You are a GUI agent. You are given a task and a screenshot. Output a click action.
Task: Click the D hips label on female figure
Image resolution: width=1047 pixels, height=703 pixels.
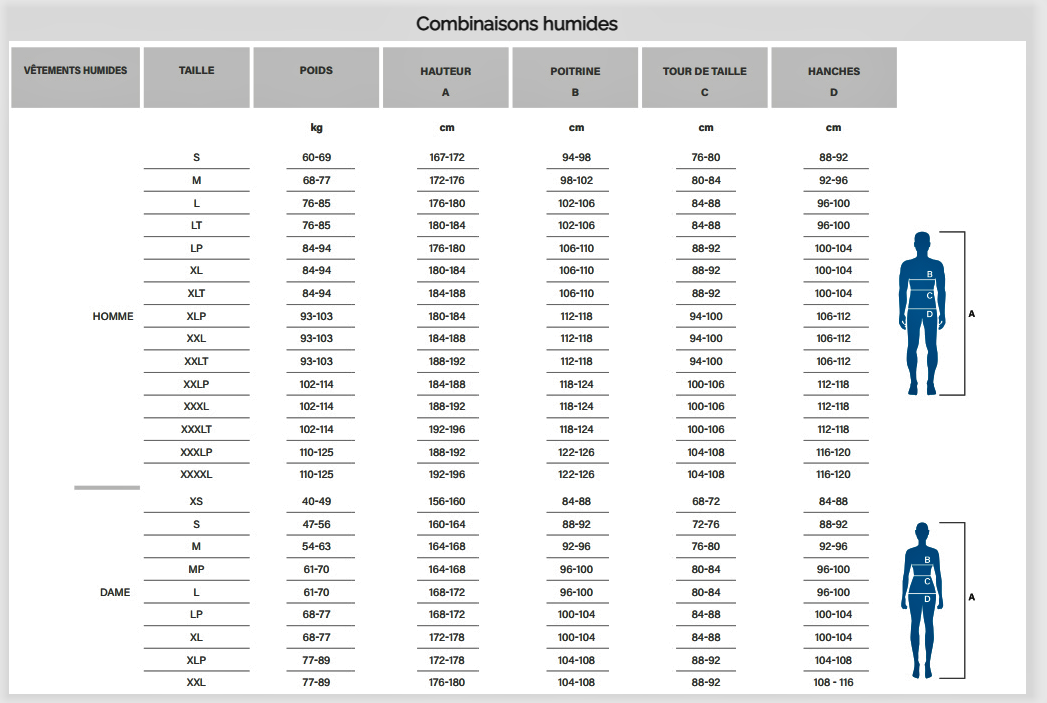point(927,599)
